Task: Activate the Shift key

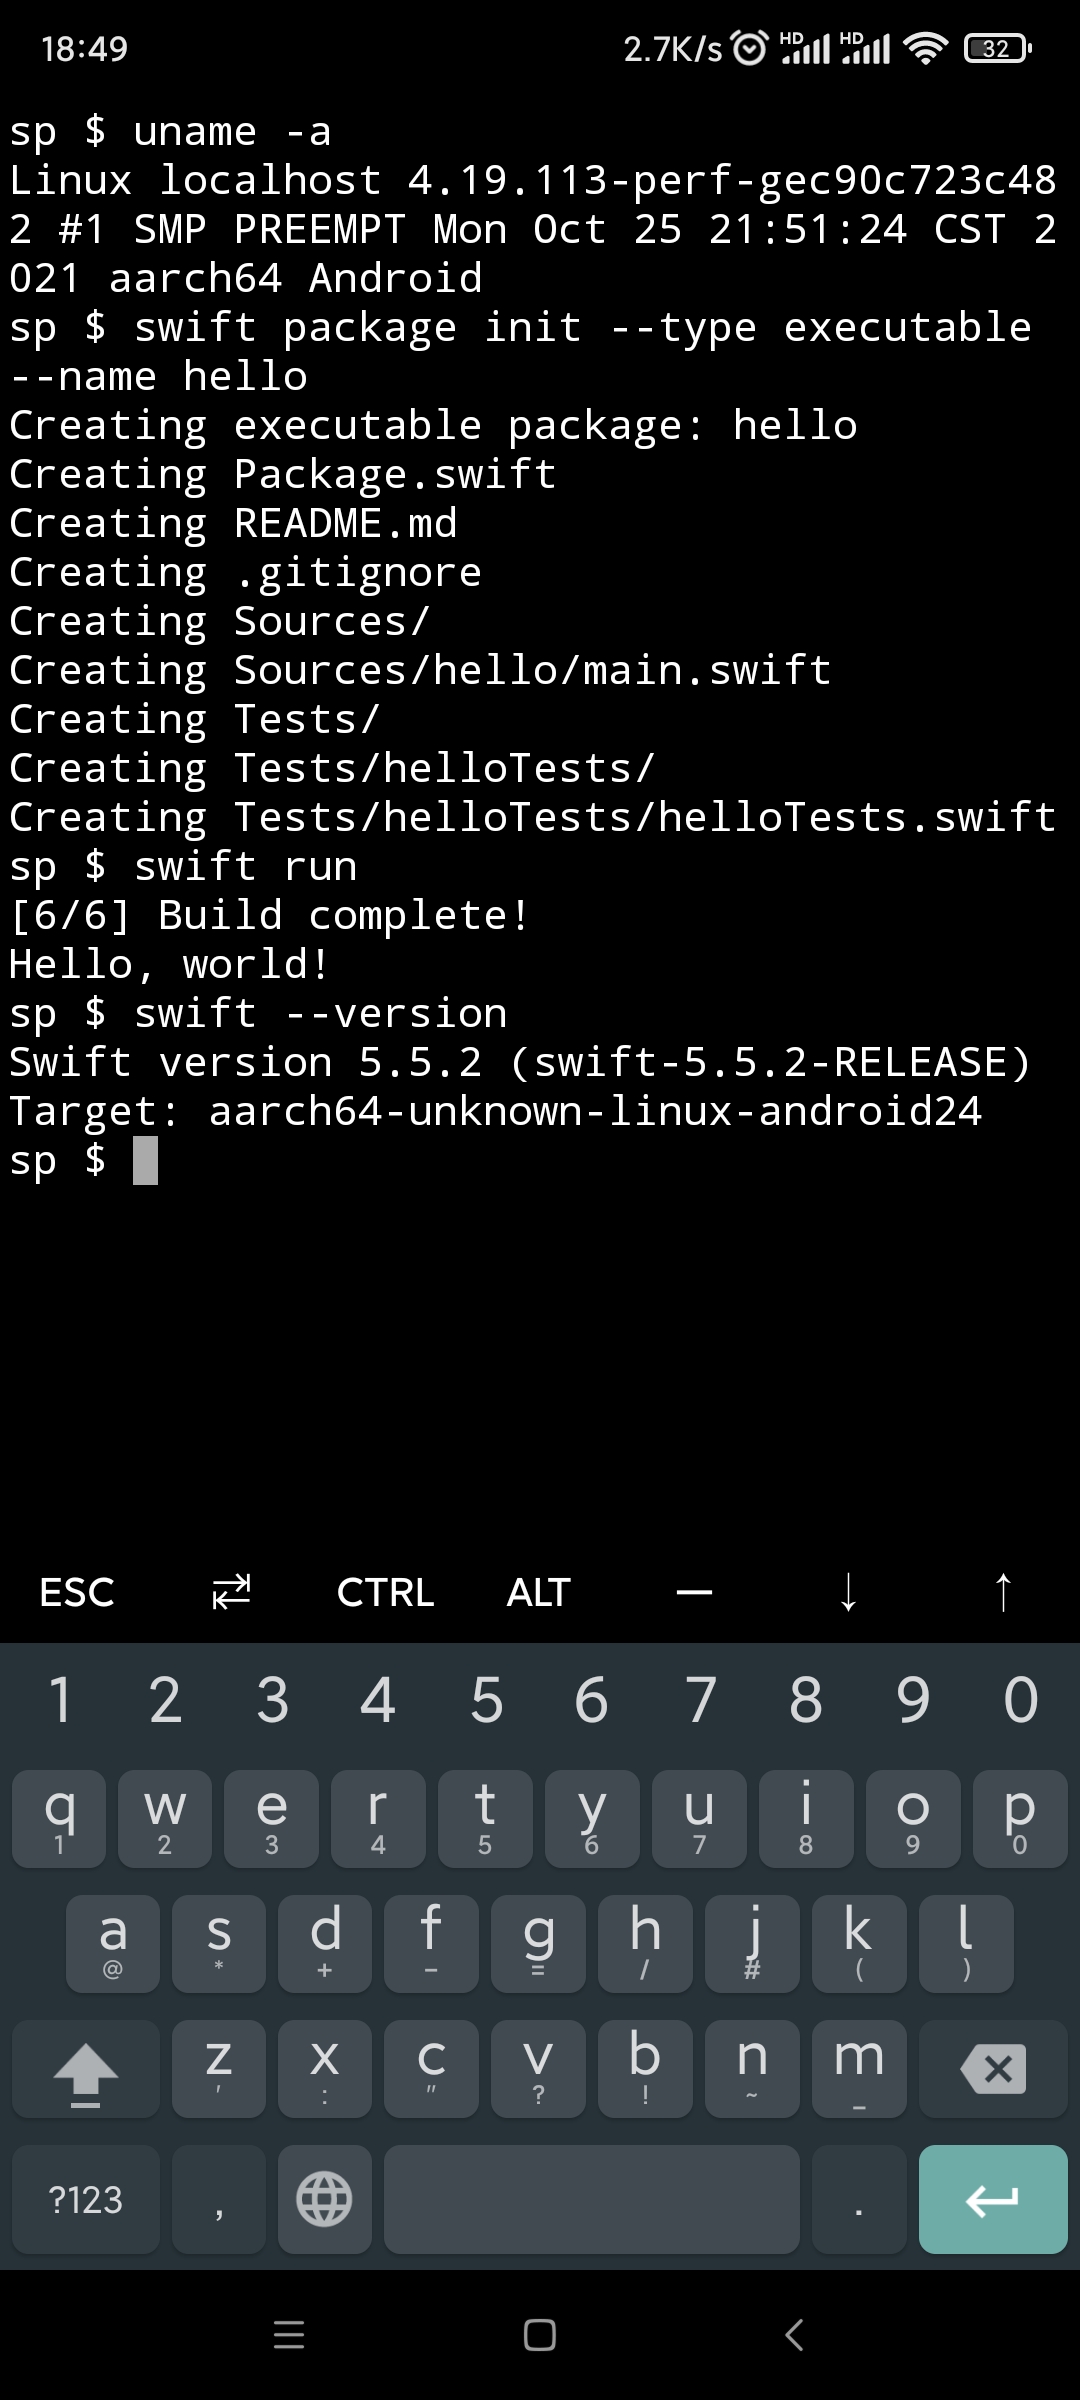Action: click(84, 2070)
